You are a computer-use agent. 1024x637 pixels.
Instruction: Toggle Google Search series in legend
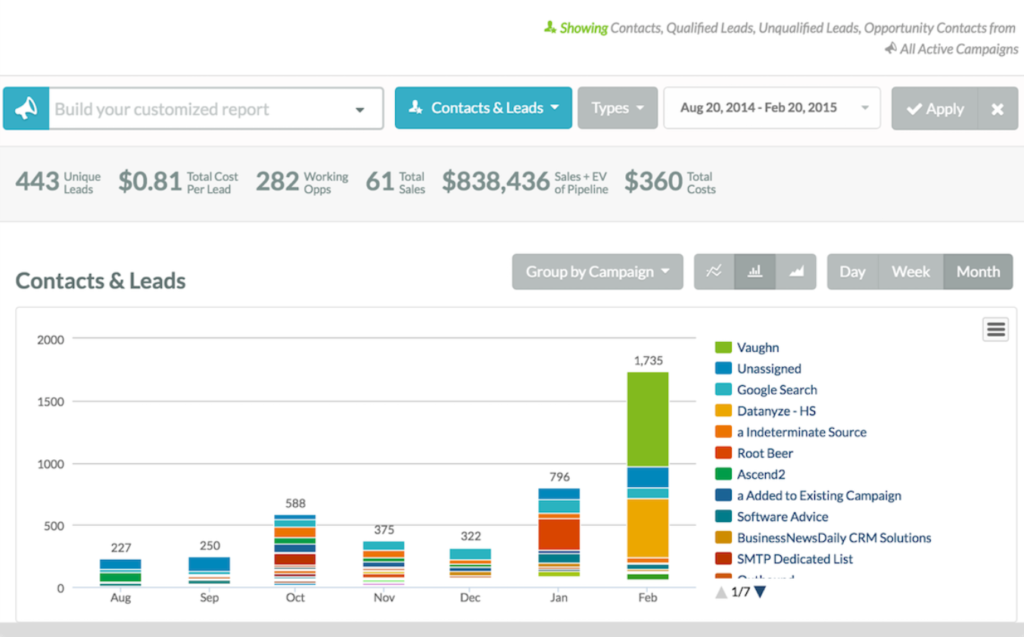point(766,390)
